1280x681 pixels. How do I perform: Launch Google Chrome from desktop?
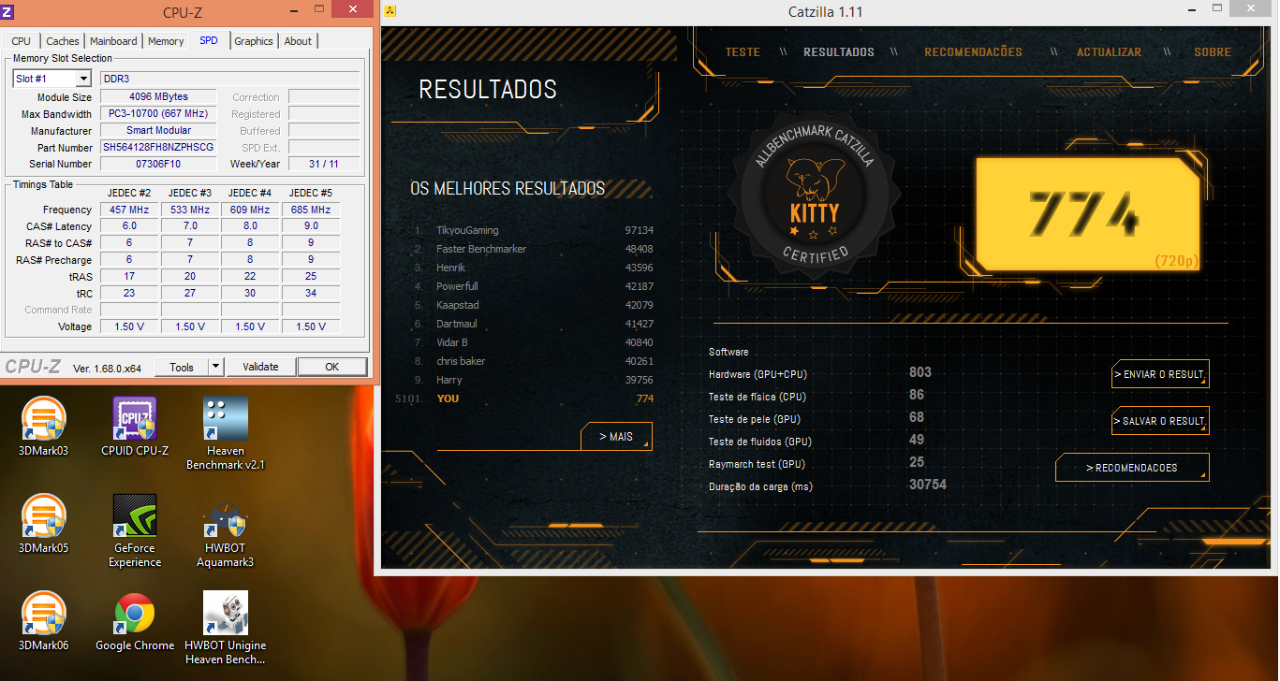point(135,621)
